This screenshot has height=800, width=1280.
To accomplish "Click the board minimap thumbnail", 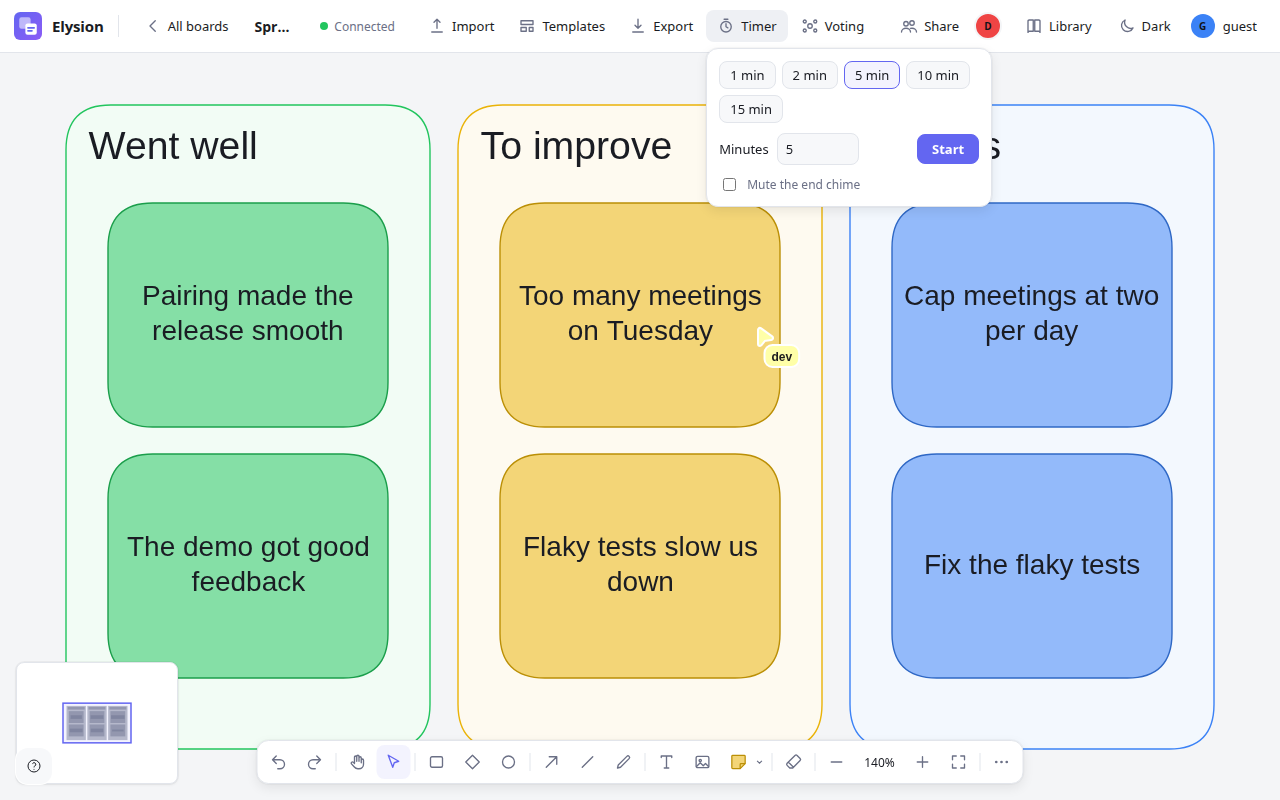I will coord(97,722).
